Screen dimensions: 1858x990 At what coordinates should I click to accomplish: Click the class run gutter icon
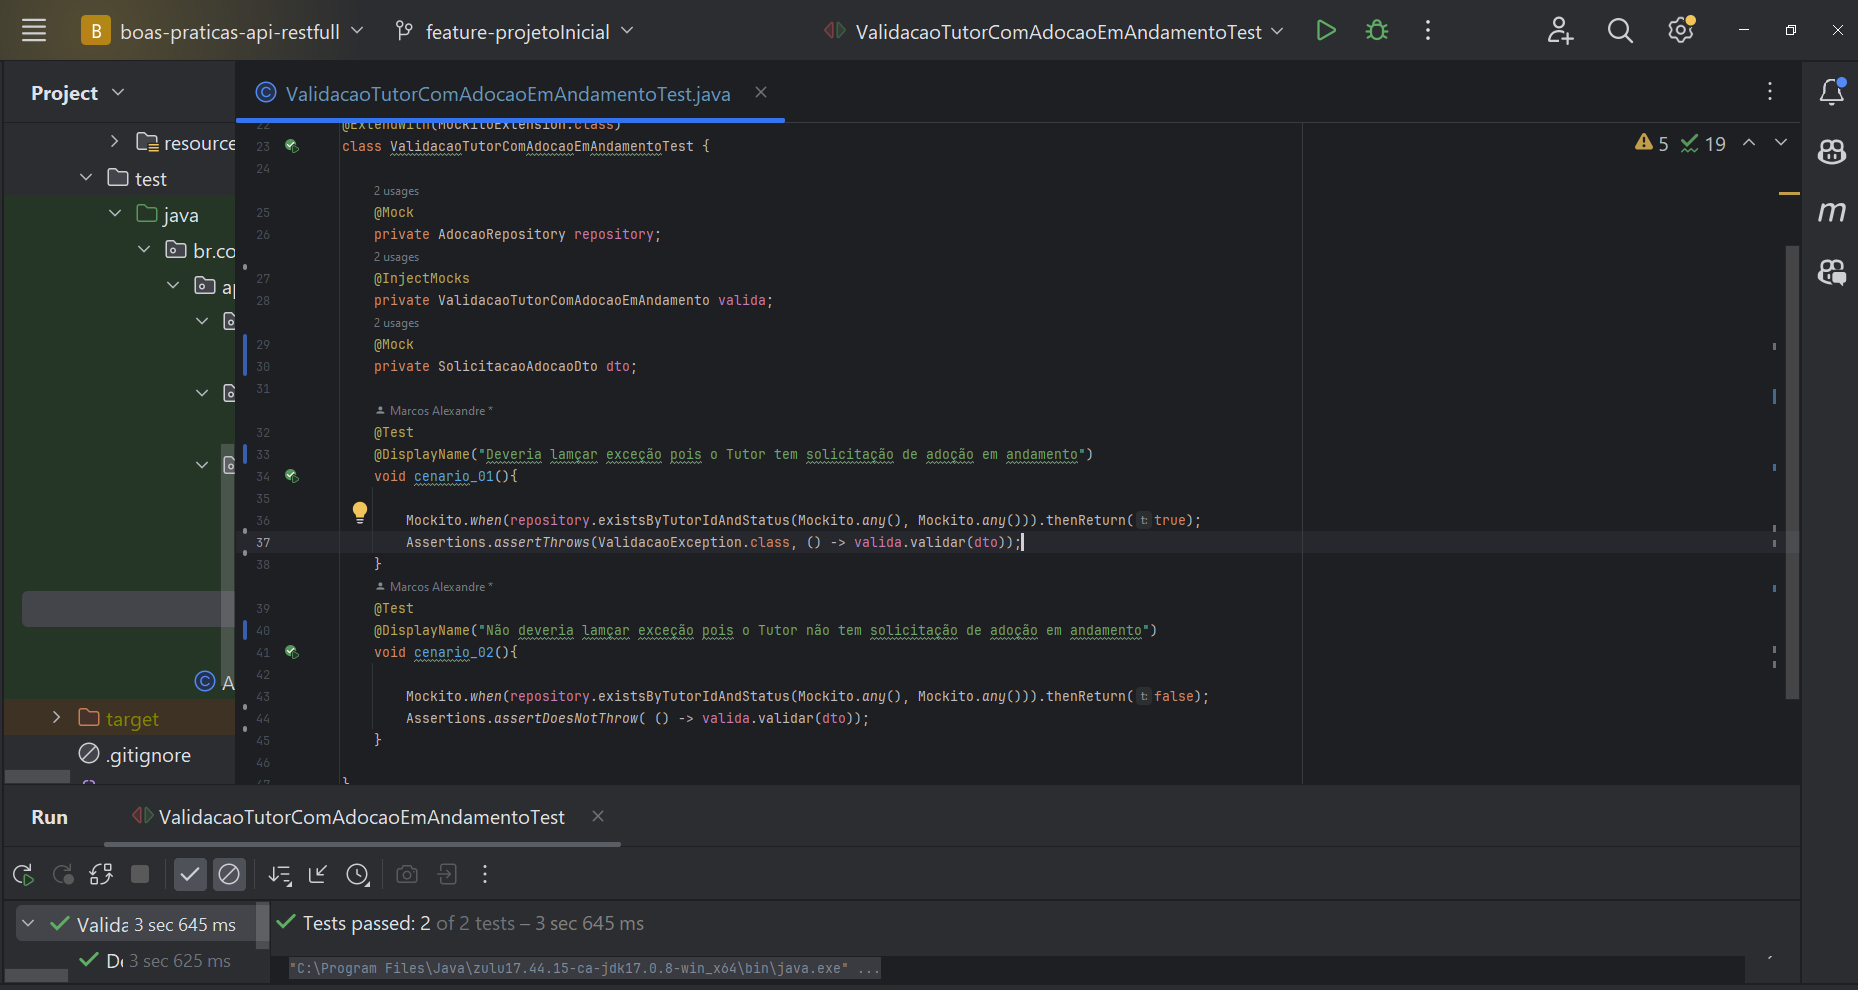click(292, 146)
